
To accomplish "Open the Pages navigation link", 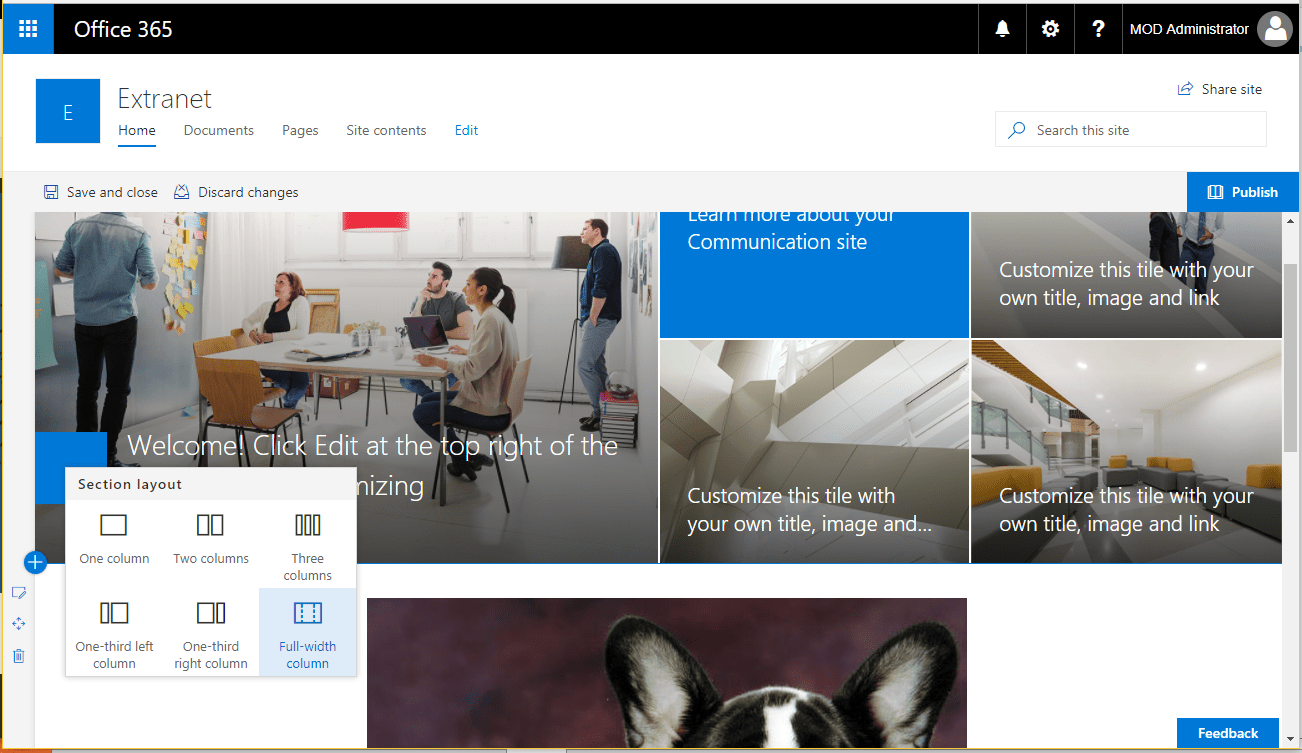I will pyautogui.click(x=300, y=130).
